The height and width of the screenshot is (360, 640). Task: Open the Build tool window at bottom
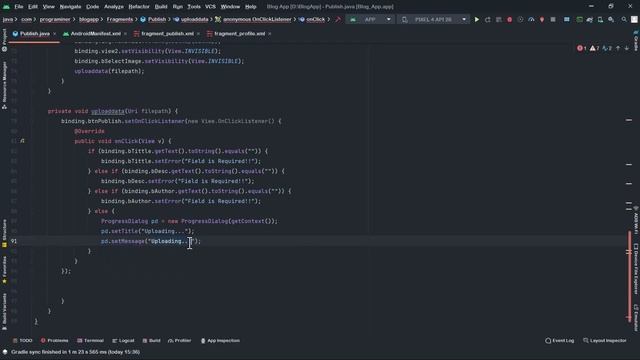point(151,340)
